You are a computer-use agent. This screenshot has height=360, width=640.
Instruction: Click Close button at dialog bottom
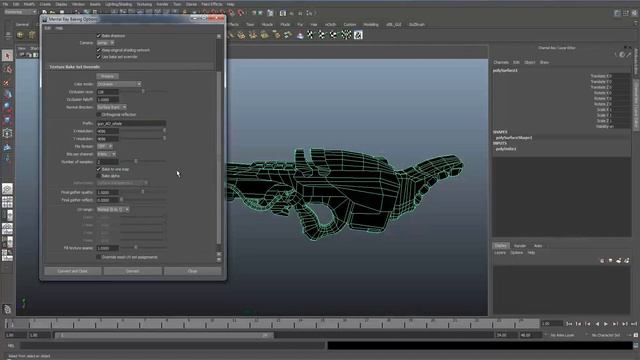pos(193,271)
